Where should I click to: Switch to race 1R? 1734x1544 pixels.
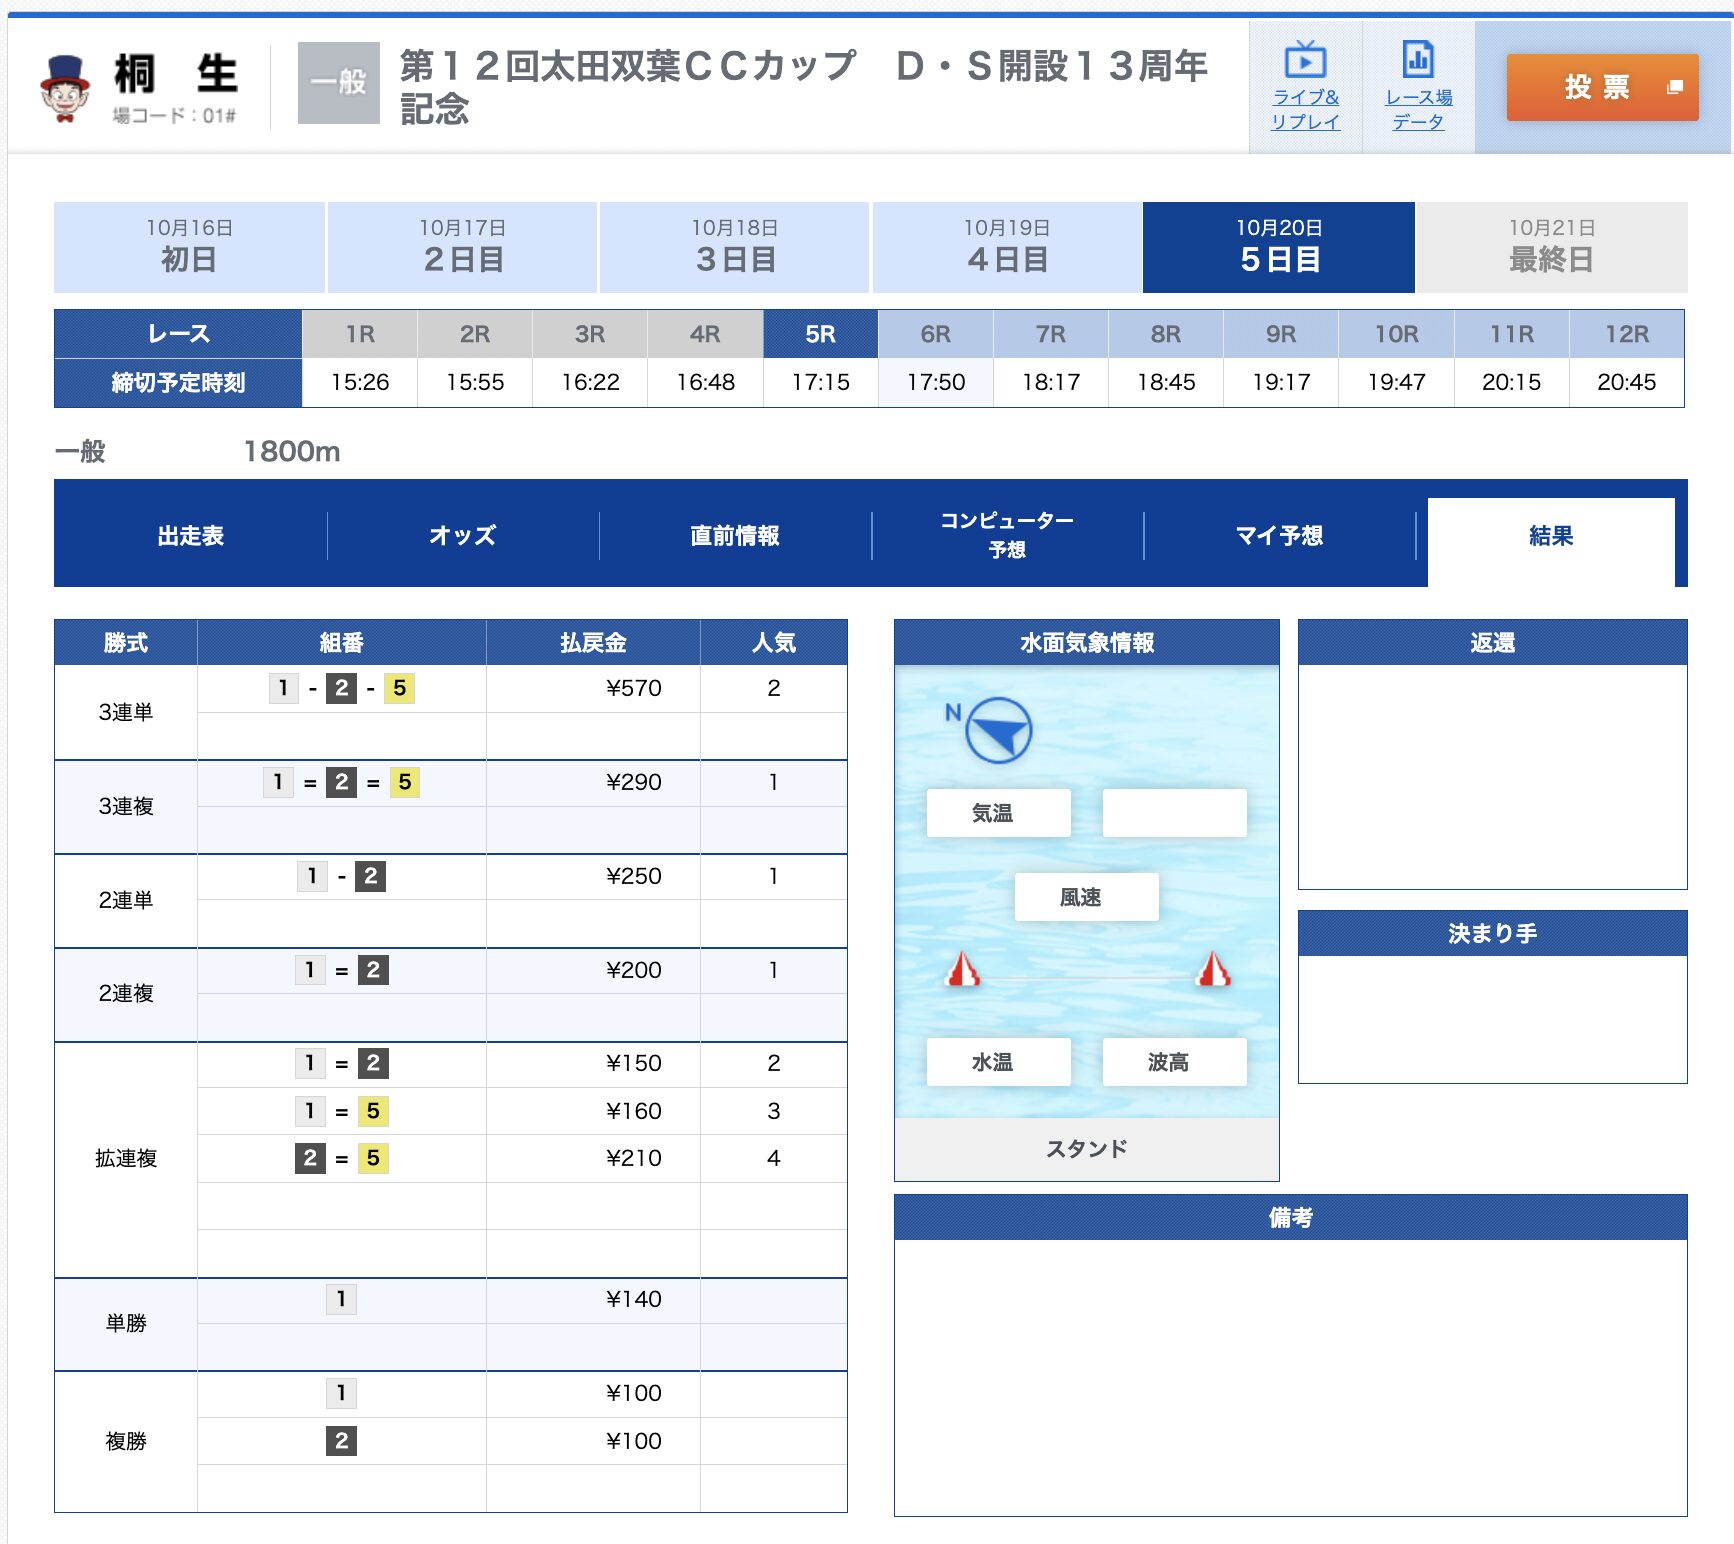pyautogui.click(x=360, y=334)
